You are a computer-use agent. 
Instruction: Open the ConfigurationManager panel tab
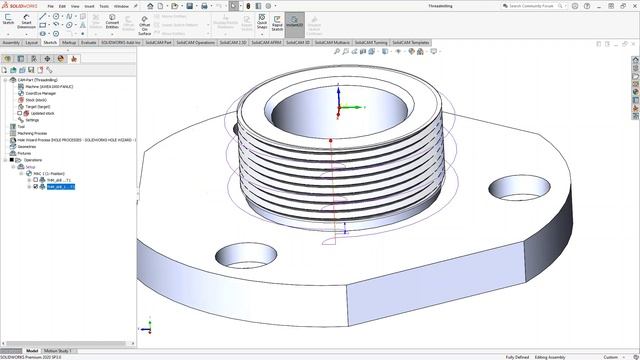pyautogui.click(x=34, y=59)
